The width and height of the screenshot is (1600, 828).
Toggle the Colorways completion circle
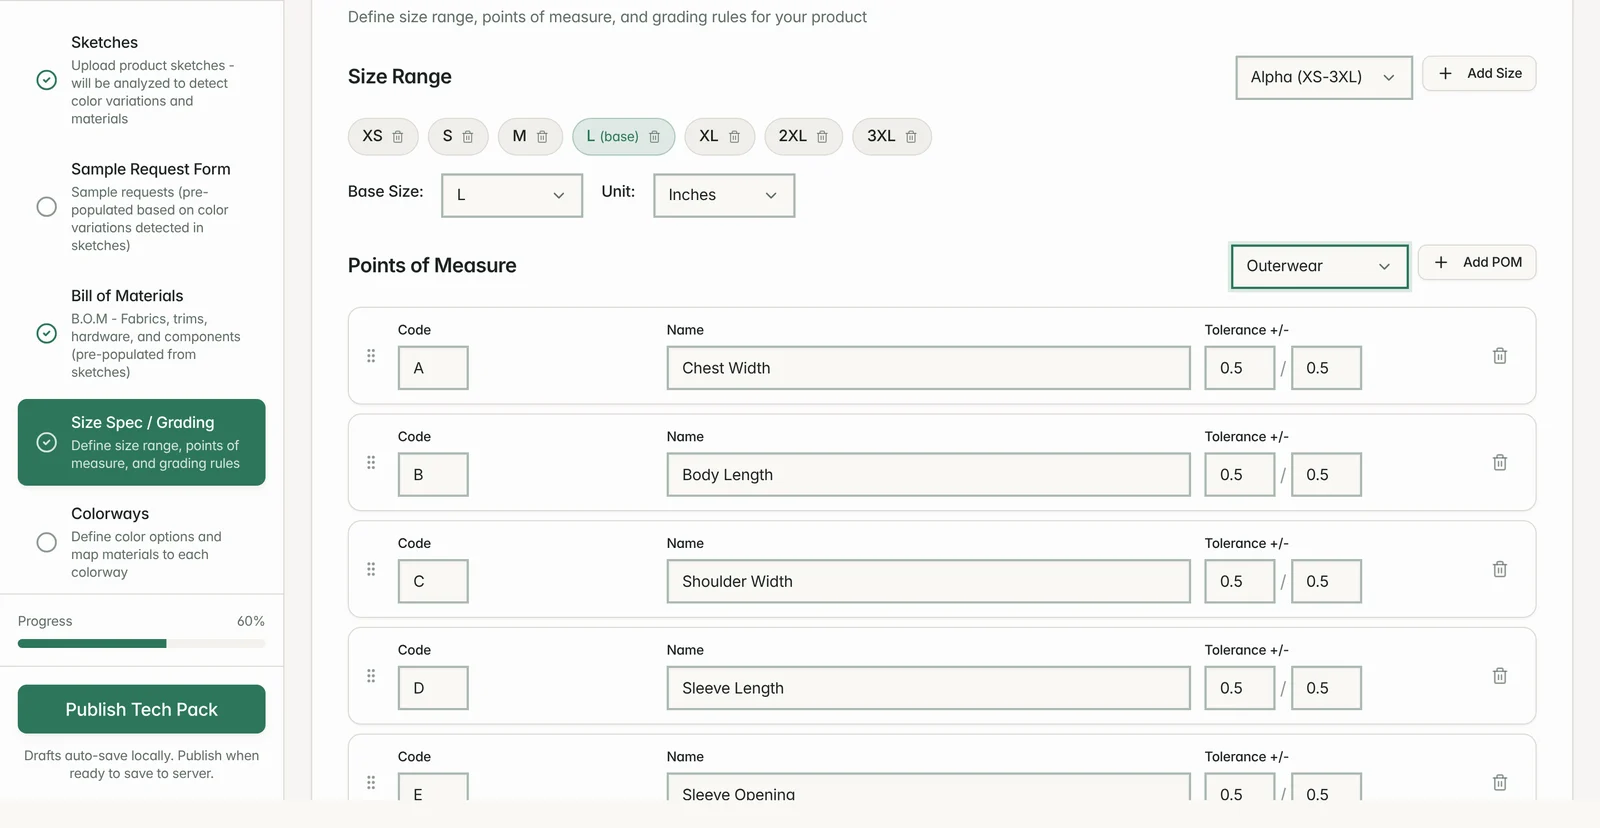point(47,542)
